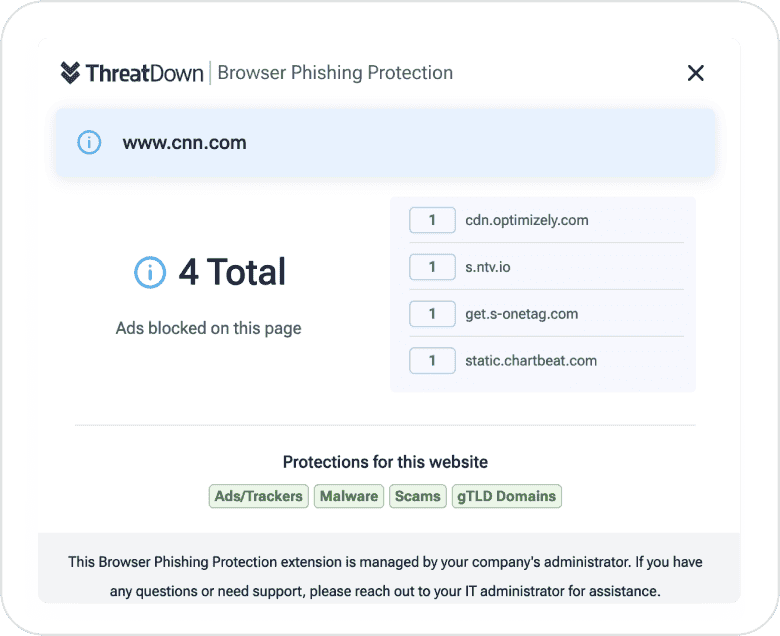Close the Browser Phishing Protection popup

[x=696, y=73]
